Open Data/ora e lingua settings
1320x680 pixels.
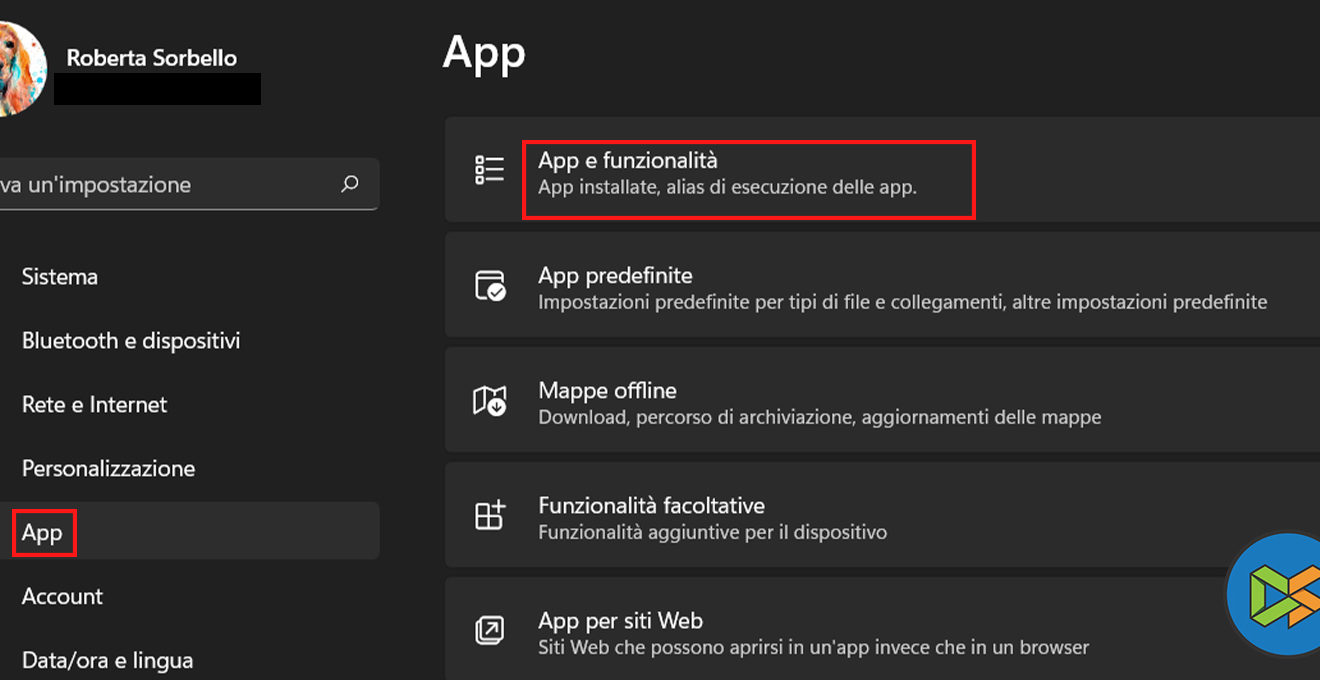[x=107, y=660]
